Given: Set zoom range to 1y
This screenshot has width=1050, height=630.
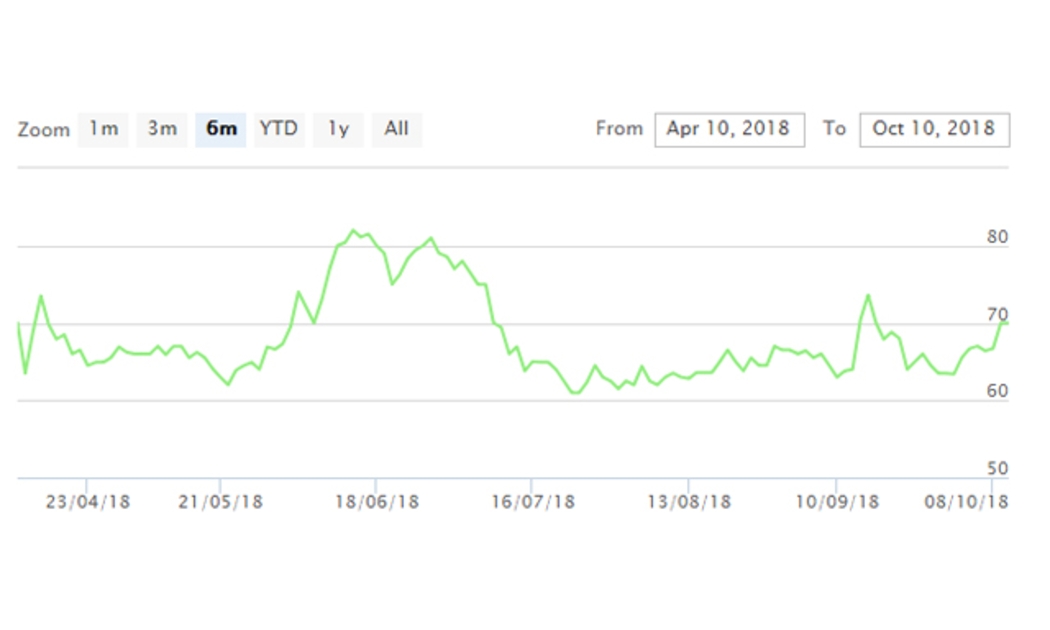Looking at the screenshot, I should point(338,129).
